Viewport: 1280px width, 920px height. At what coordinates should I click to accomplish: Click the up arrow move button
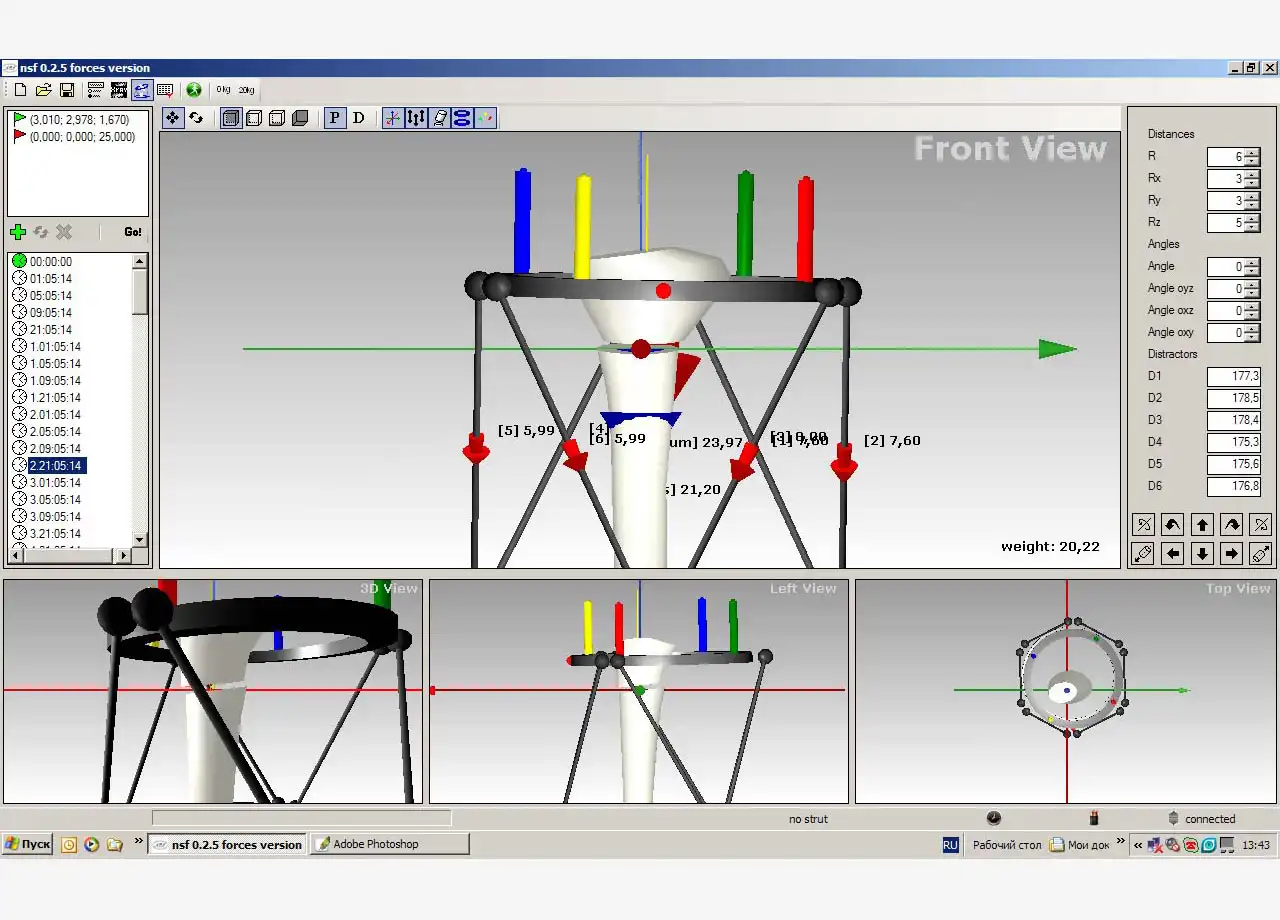pyautogui.click(x=1203, y=525)
